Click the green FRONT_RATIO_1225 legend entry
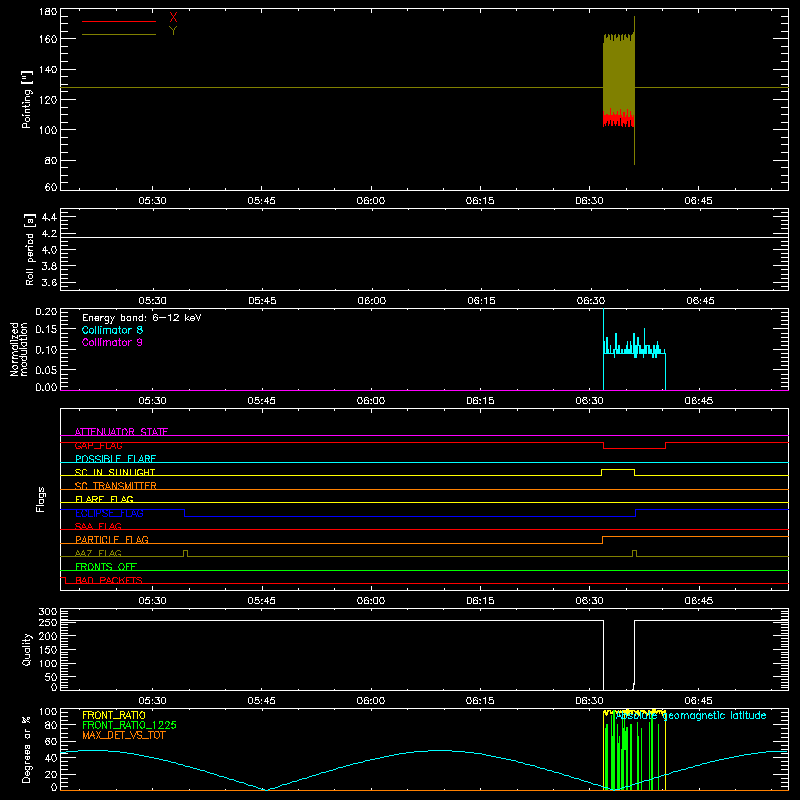The image size is (800, 800). (129, 725)
